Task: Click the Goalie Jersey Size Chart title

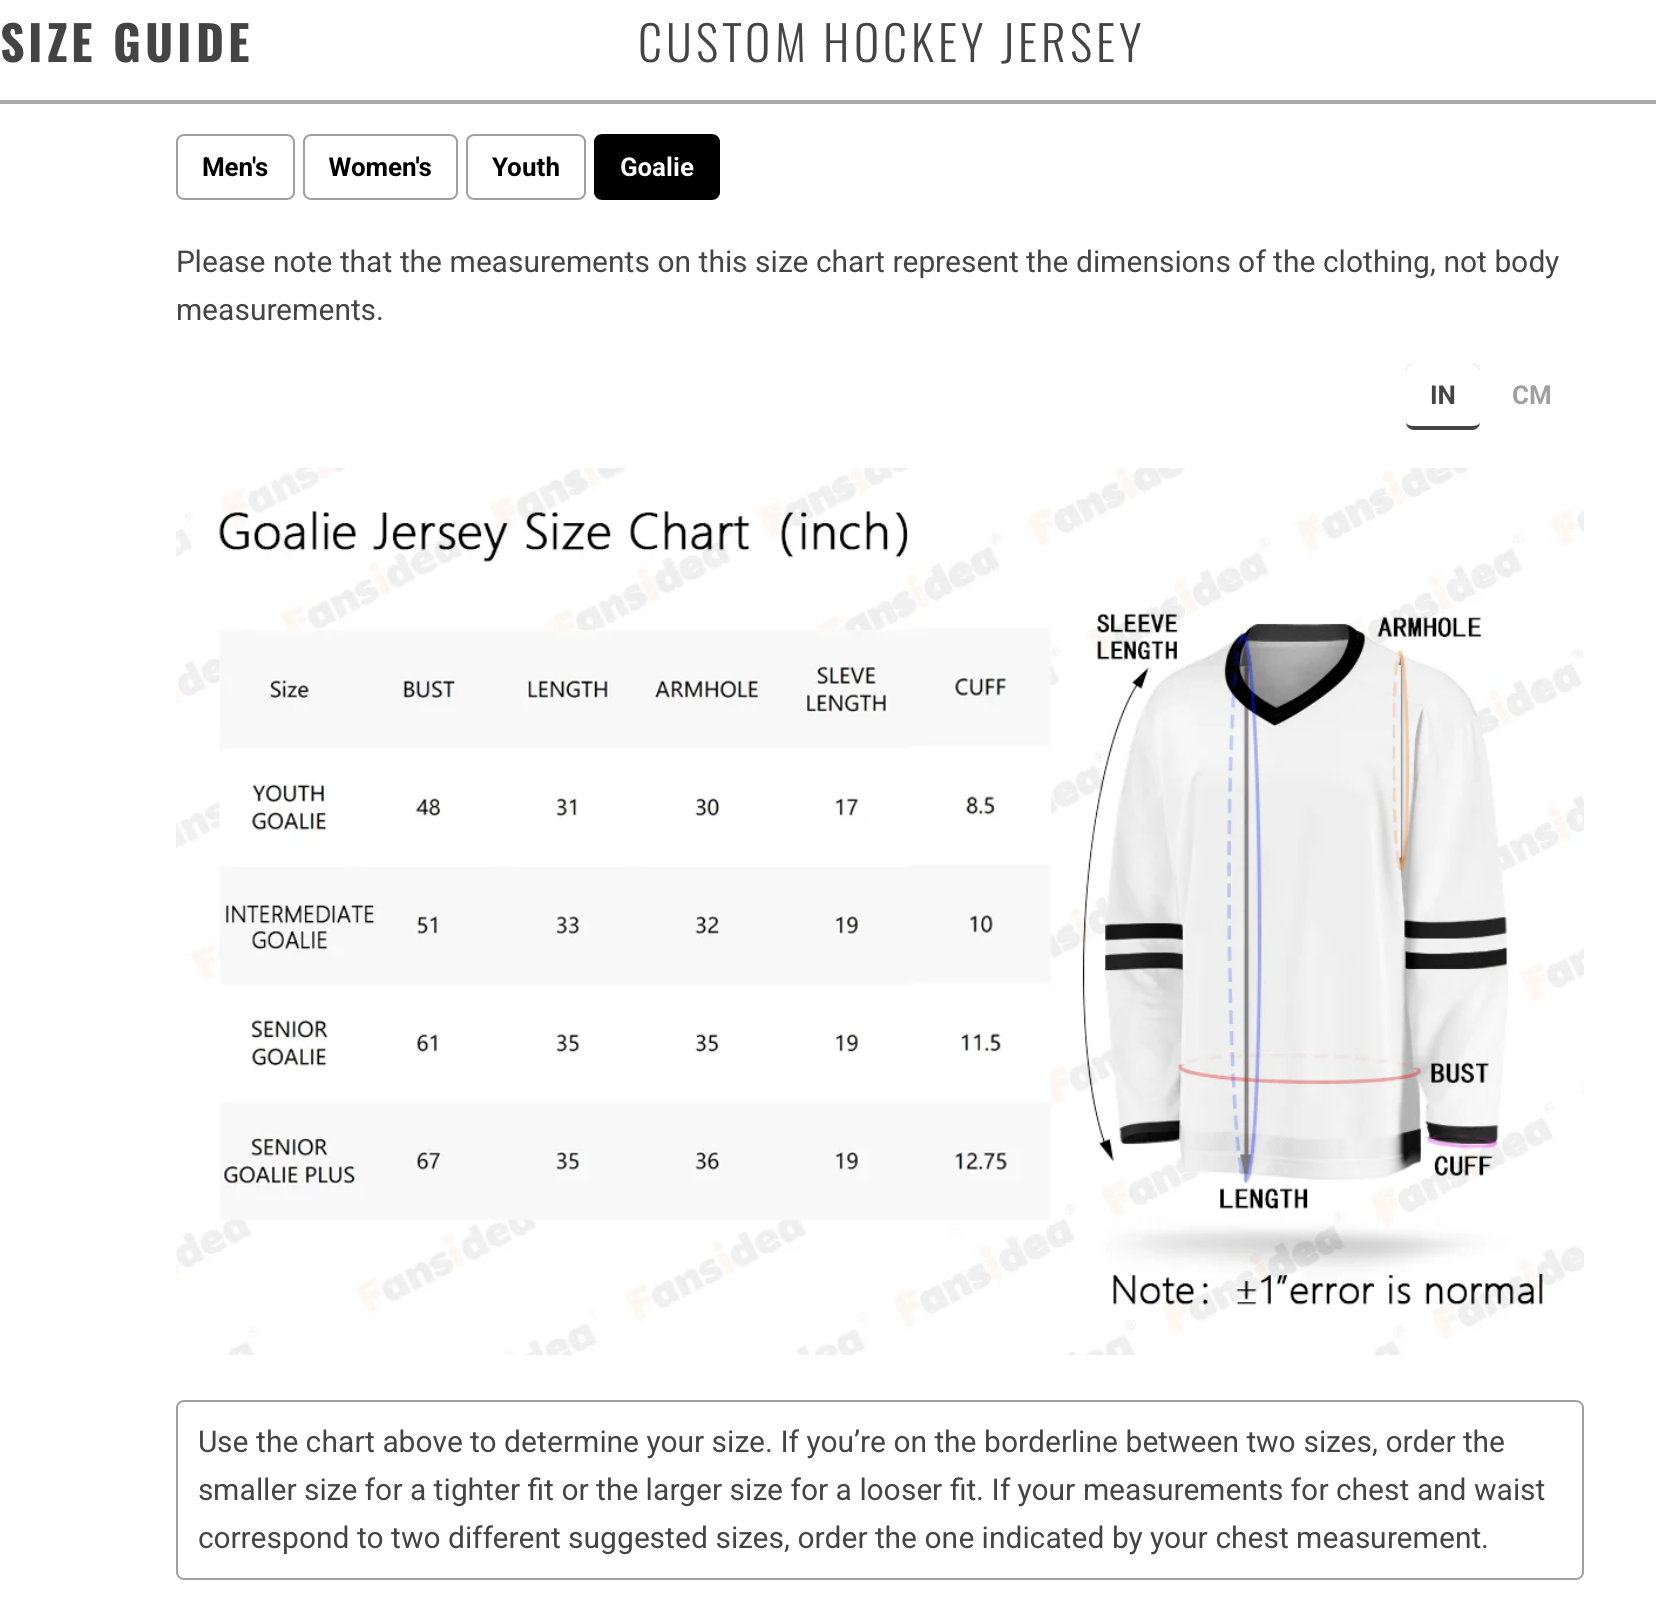Action: click(563, 532)
